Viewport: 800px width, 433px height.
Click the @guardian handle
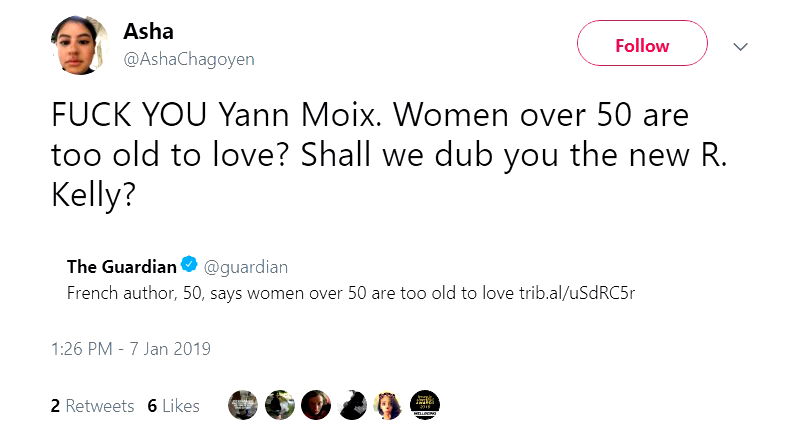tap(246, 266)
